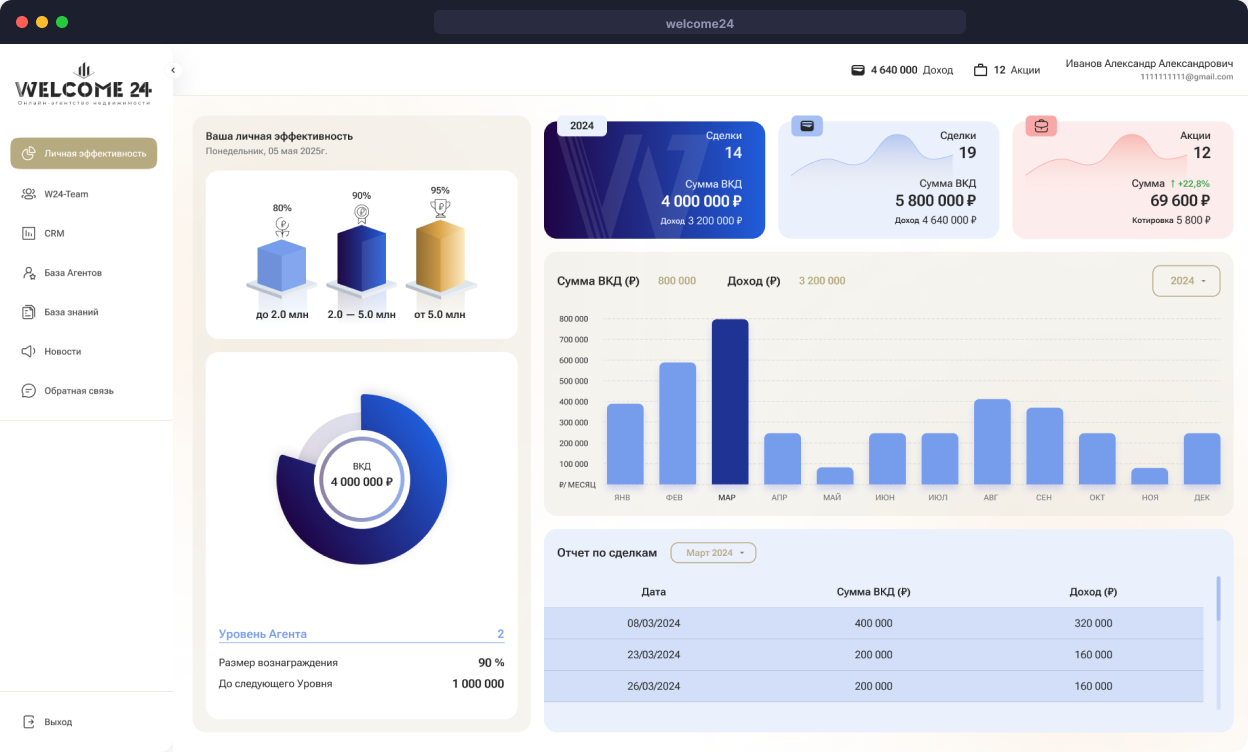This screenshot has width=1248, height=752.
Task: Click the trophy icon above the gold bar
Action: click(440, 208)
